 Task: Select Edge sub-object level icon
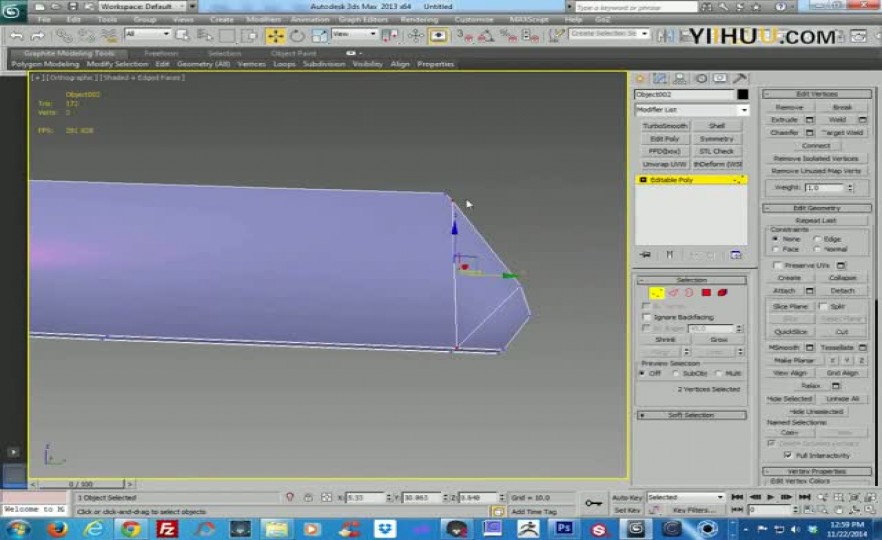[673, 292]
